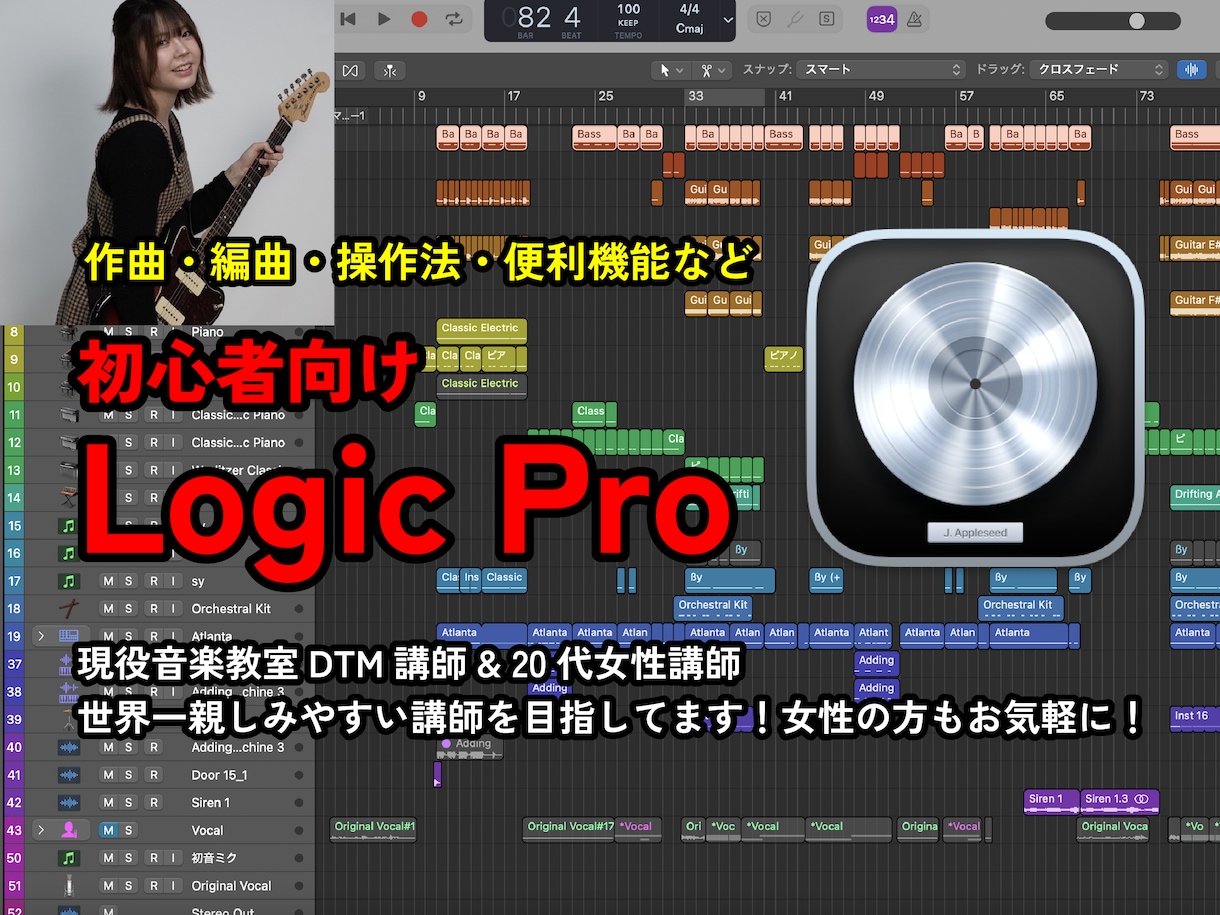
Task: Expand the Vocal track stack
Action: (41, 830)
